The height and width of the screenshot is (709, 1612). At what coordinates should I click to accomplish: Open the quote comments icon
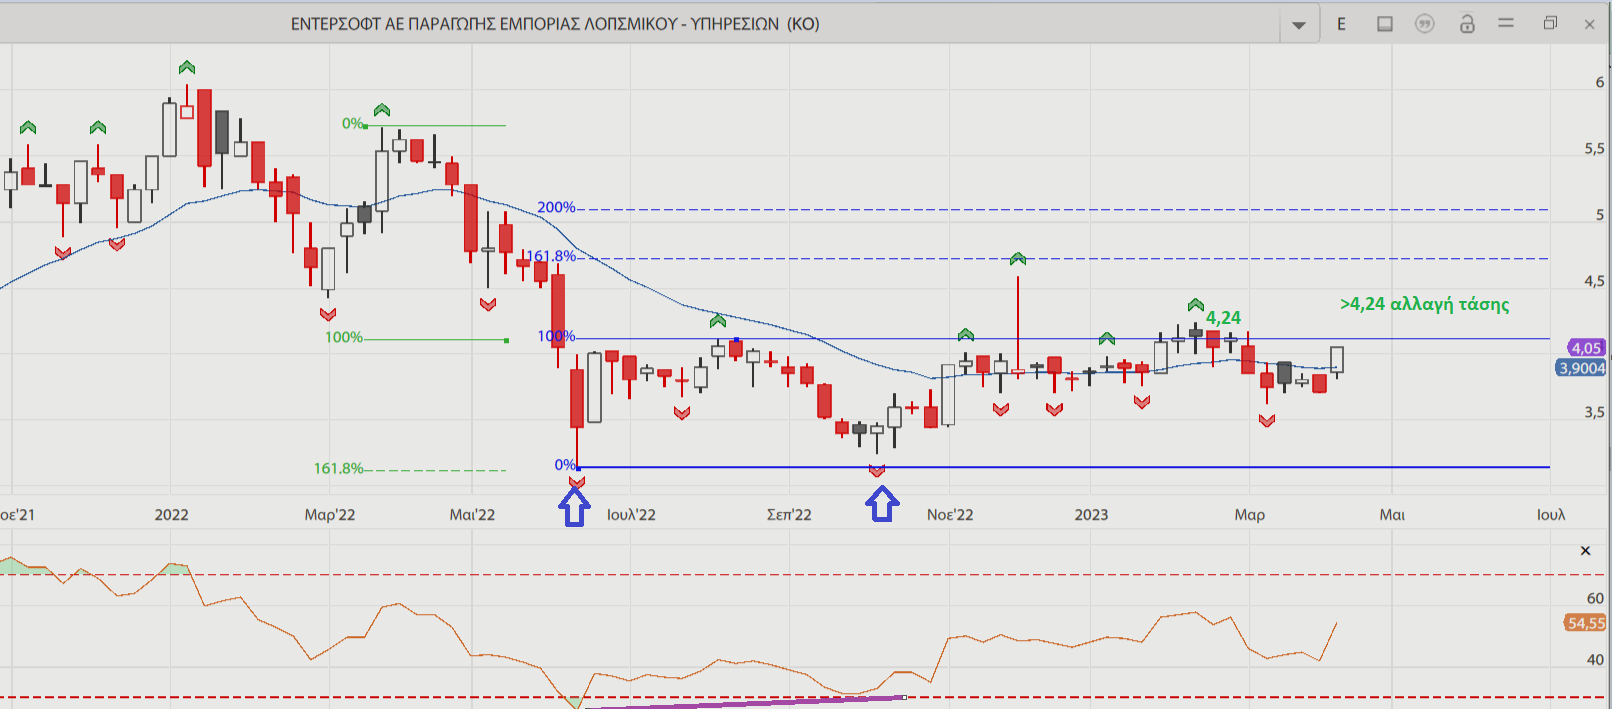pos(1424,24)
